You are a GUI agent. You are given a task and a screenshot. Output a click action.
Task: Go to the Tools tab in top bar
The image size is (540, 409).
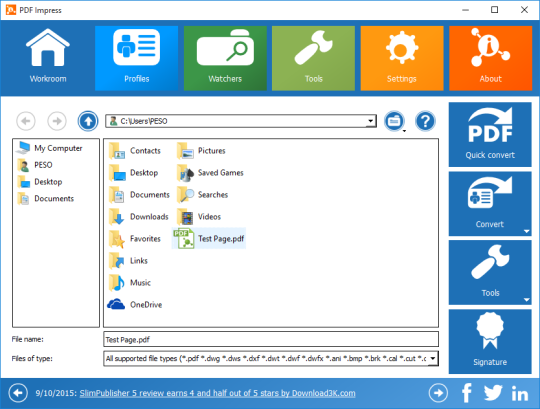pos(313,58)
